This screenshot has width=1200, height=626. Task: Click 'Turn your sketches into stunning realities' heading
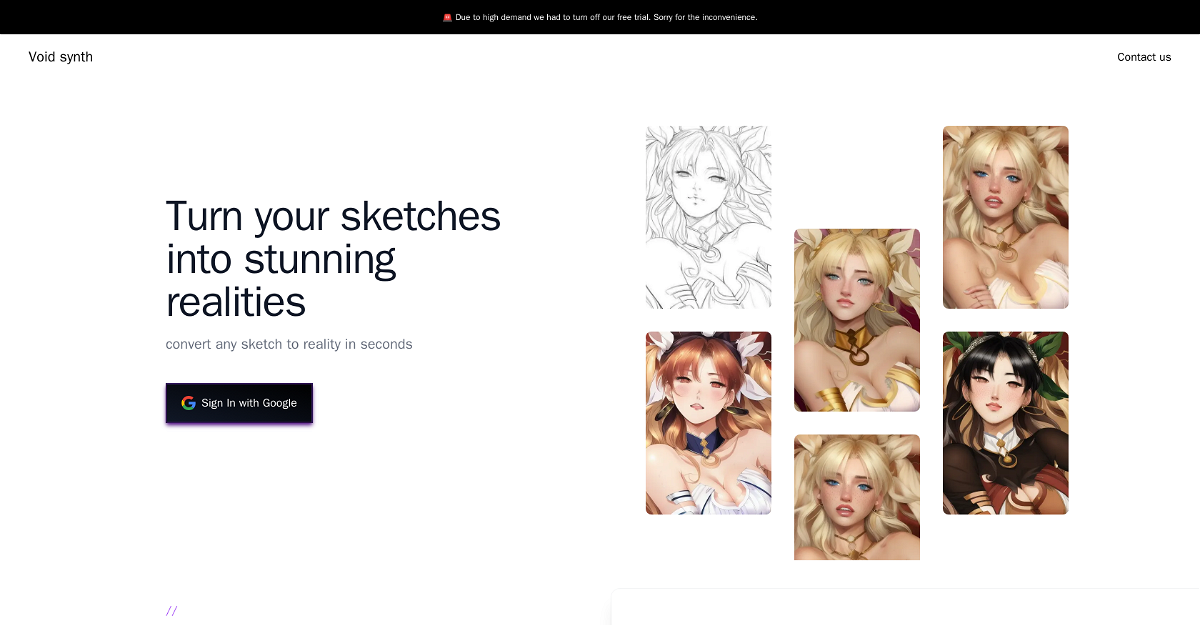tap(333, 258)
